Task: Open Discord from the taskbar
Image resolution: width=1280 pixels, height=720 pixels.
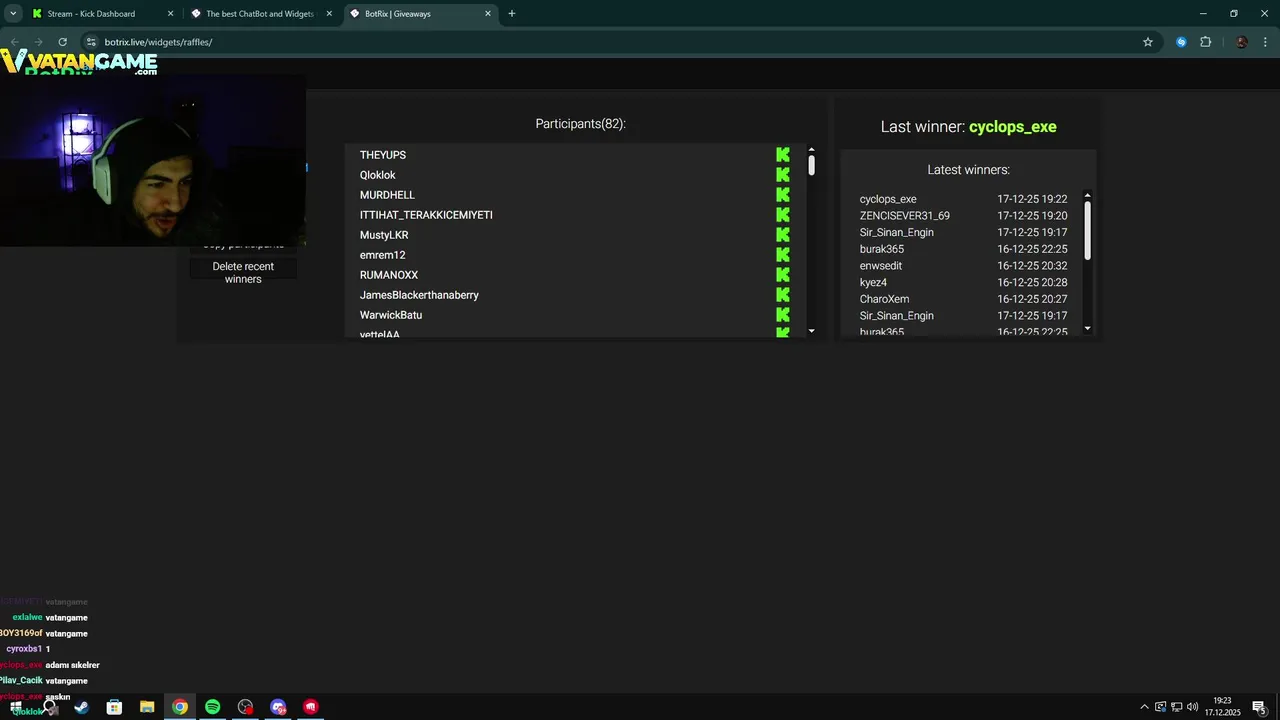Action: tap(278, 707)
